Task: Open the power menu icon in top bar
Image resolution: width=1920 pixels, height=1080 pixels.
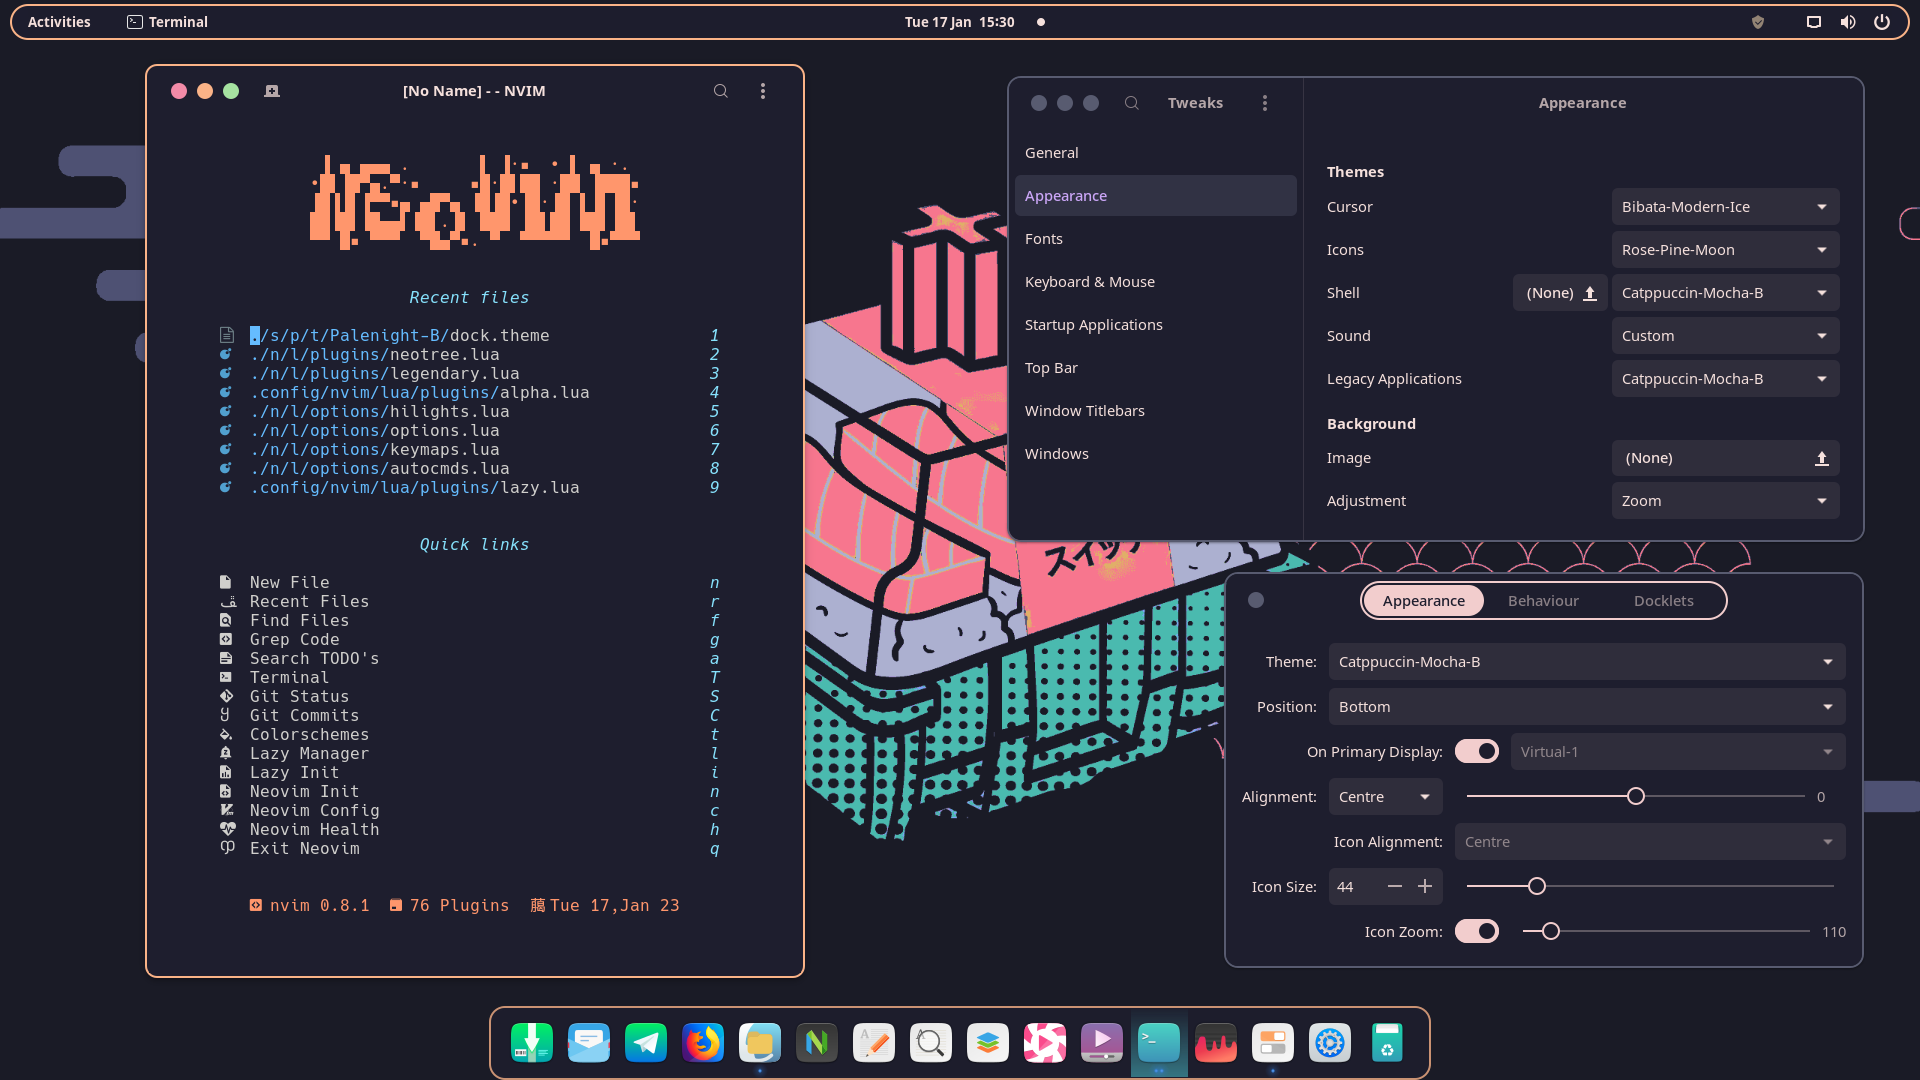Action: pyautogui.click(x=1882, y=22)
